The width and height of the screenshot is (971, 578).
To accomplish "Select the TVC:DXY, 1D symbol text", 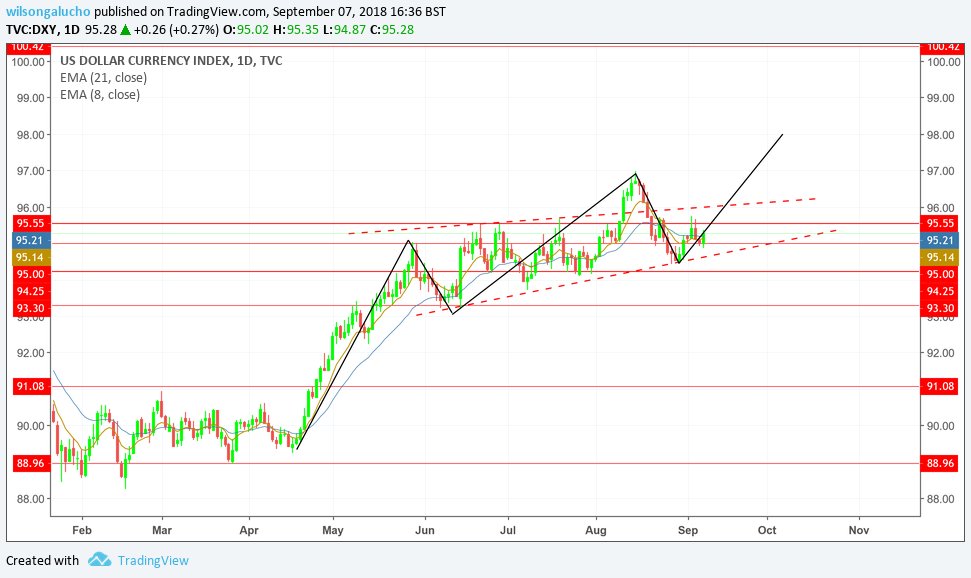I will 43,30.
